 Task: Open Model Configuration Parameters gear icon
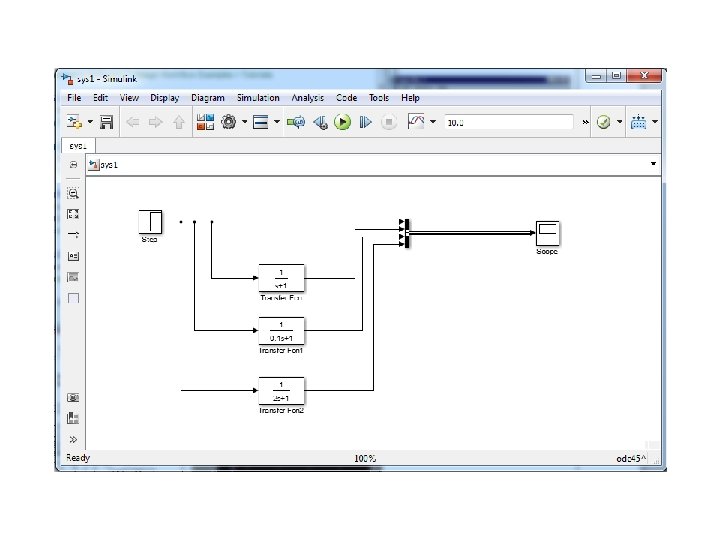[x=228, y=122]
